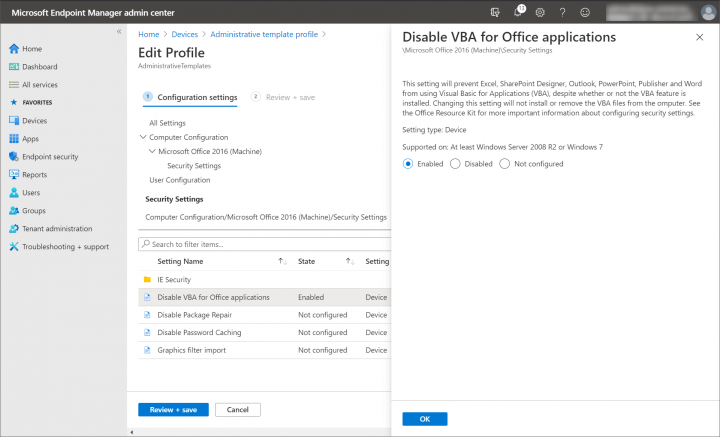
Task: Focus the Search to filter items field
Action: (266, 244)
